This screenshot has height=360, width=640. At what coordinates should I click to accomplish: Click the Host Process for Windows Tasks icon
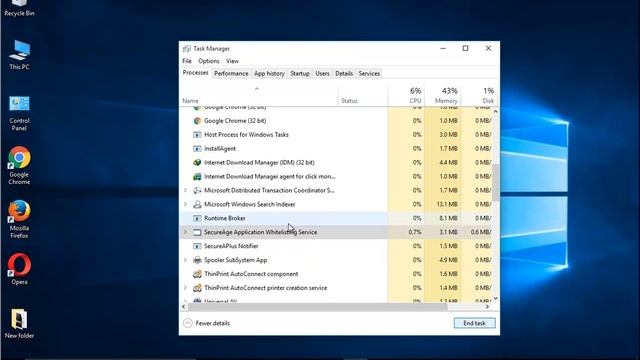tap(197, 135)
